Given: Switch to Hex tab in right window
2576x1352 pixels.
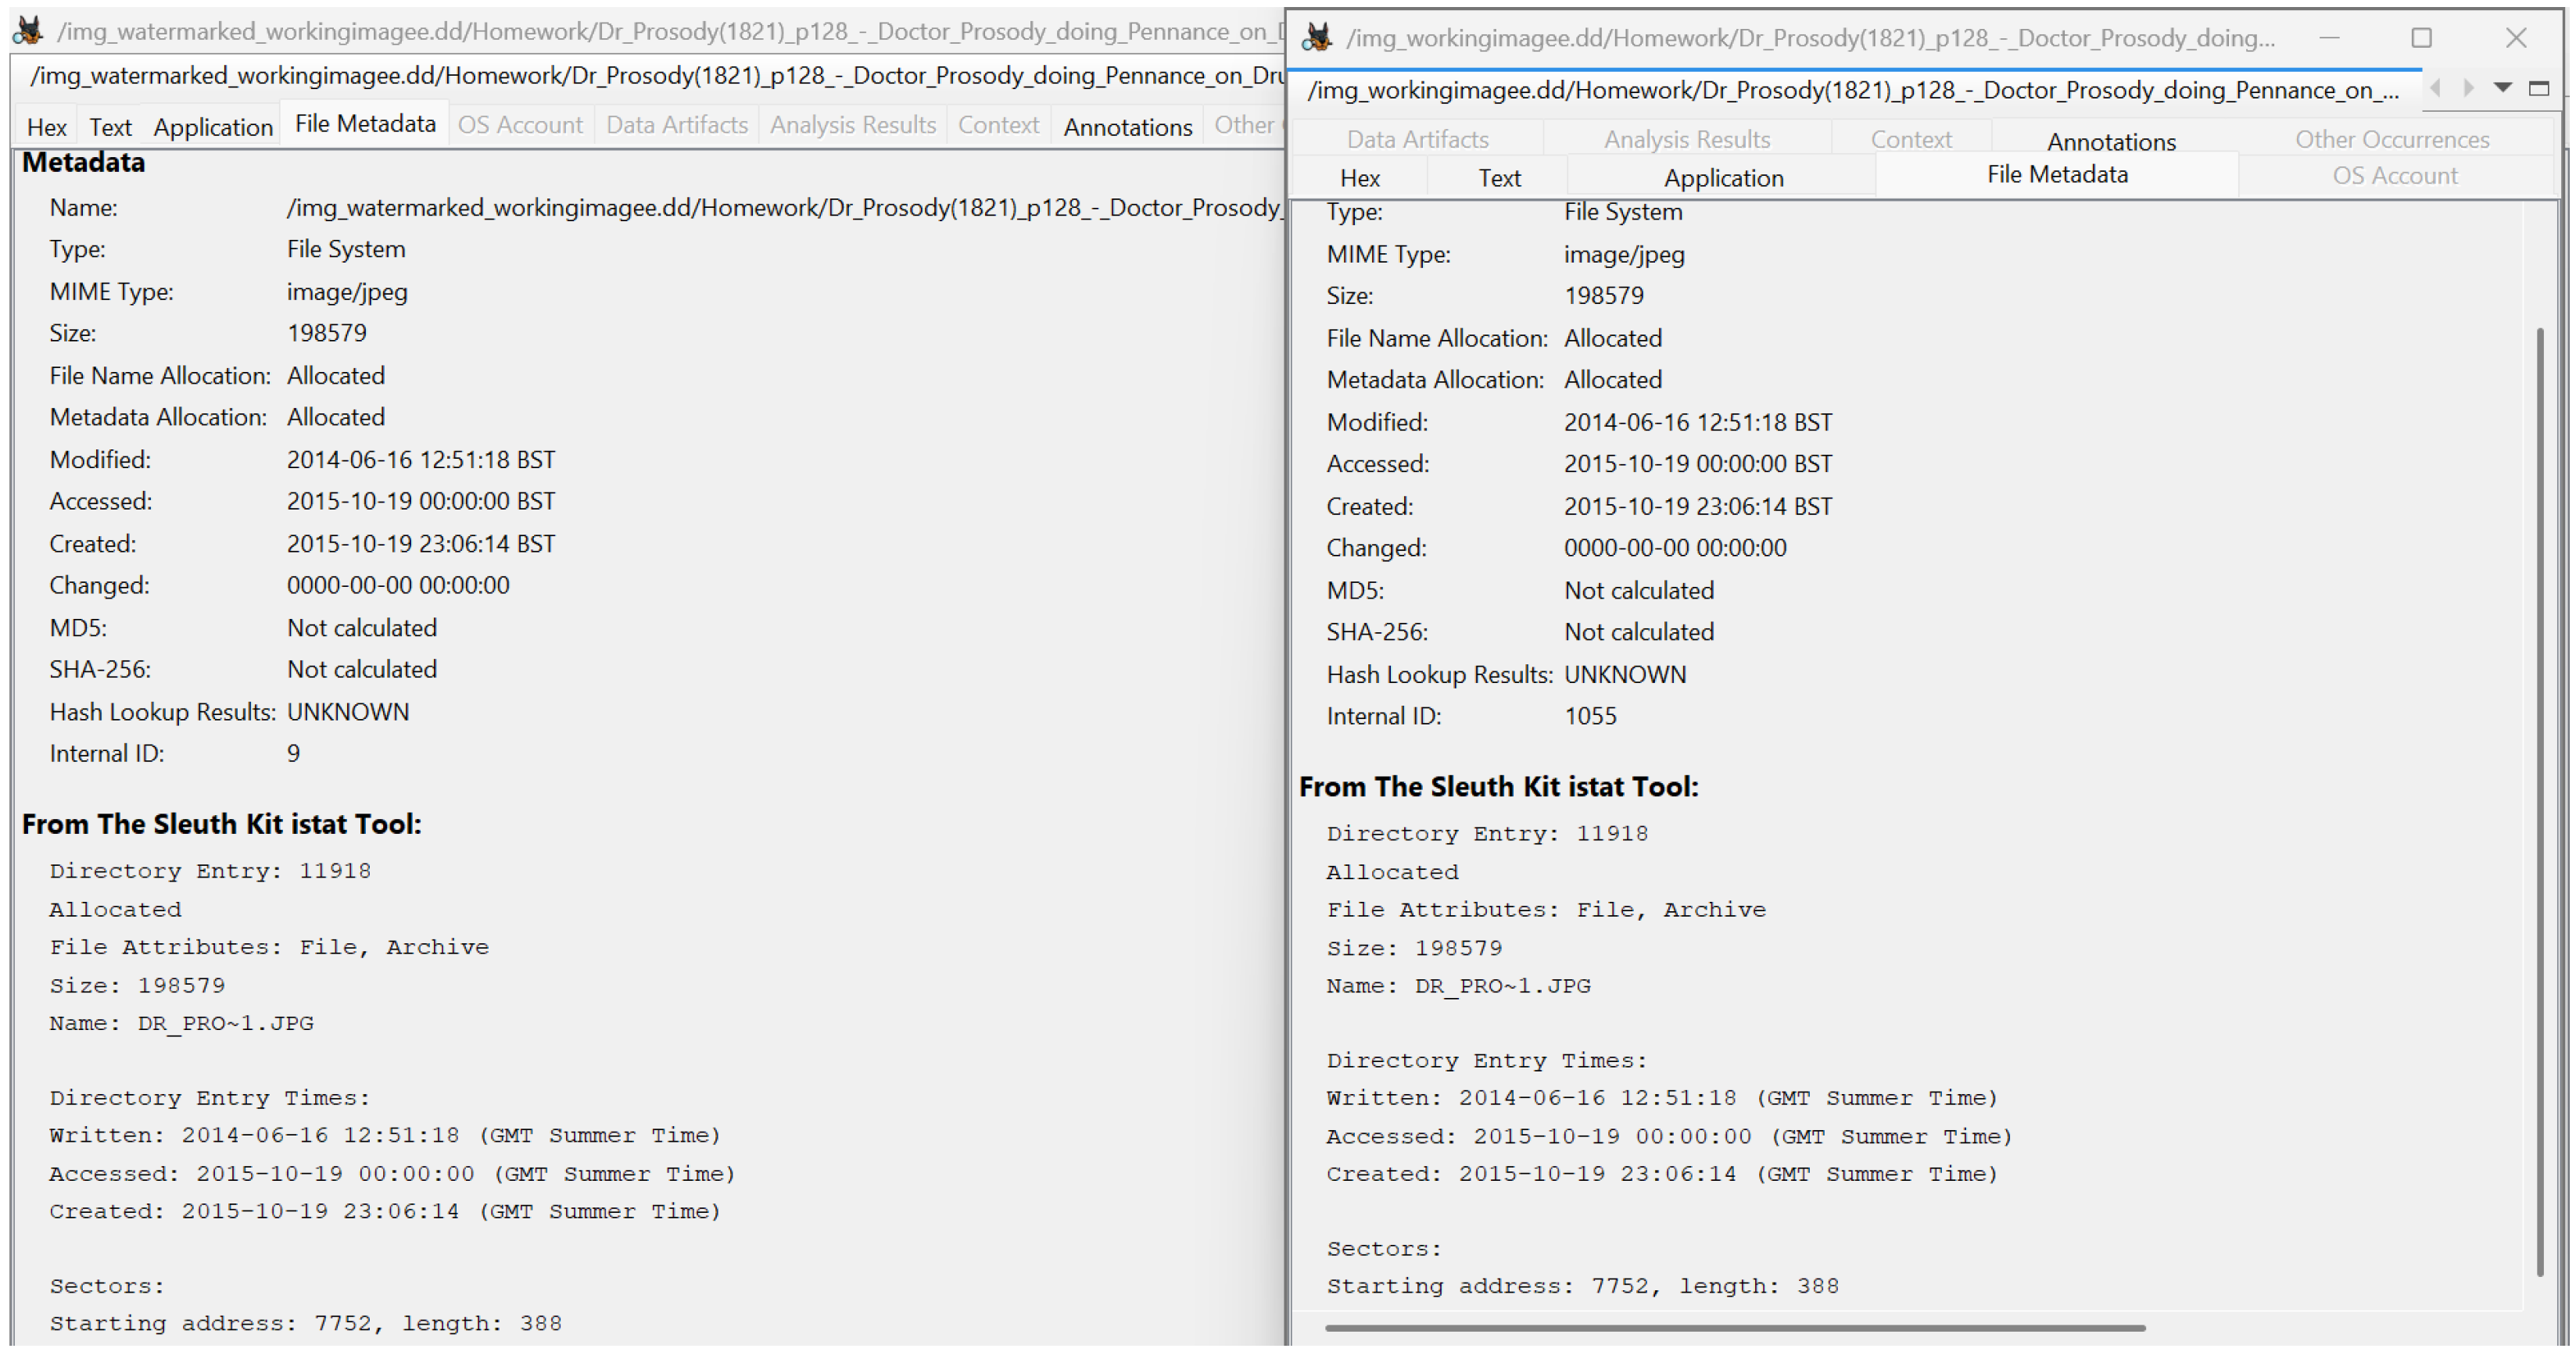Looking at the screenshot, I should (x=1359, y=178).
